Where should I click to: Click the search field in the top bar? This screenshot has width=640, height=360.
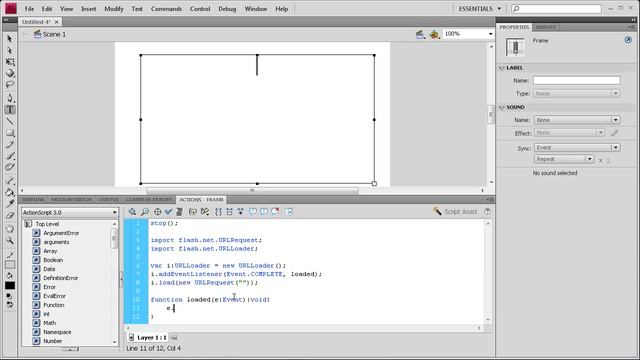pos(557,9)
